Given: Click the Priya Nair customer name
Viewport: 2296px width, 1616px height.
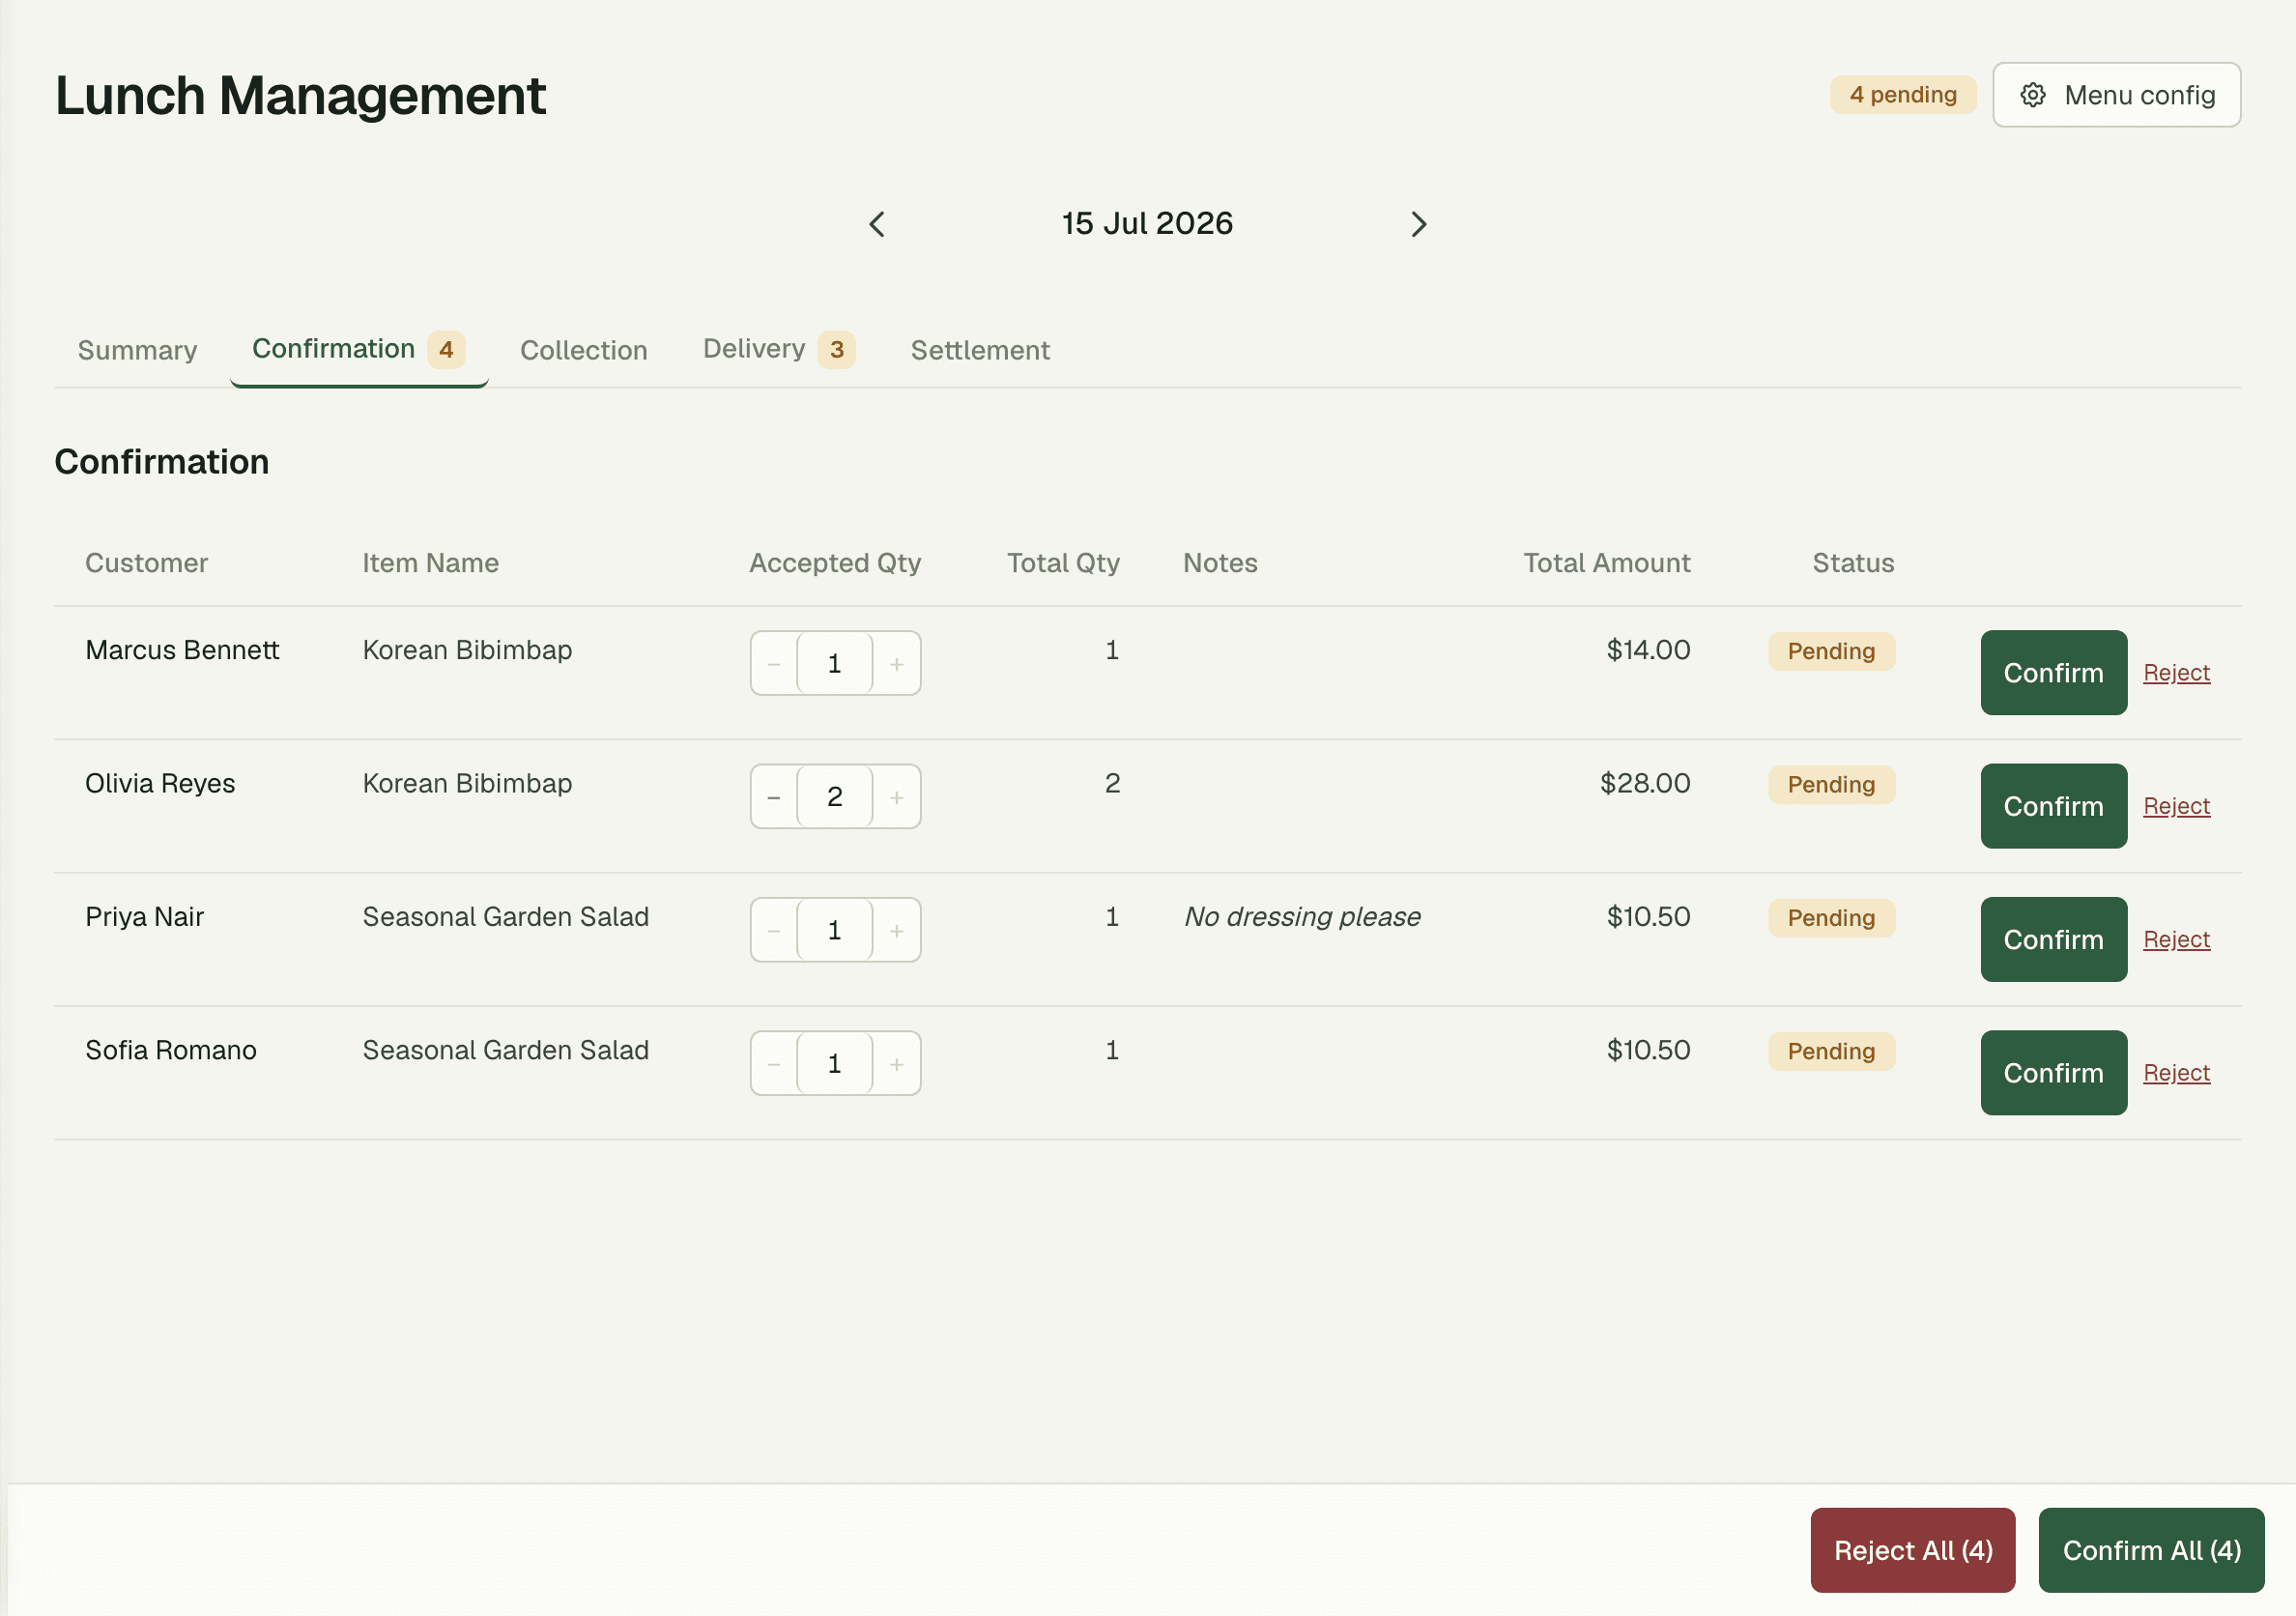Looking at the screenshot, I should 144,917.
